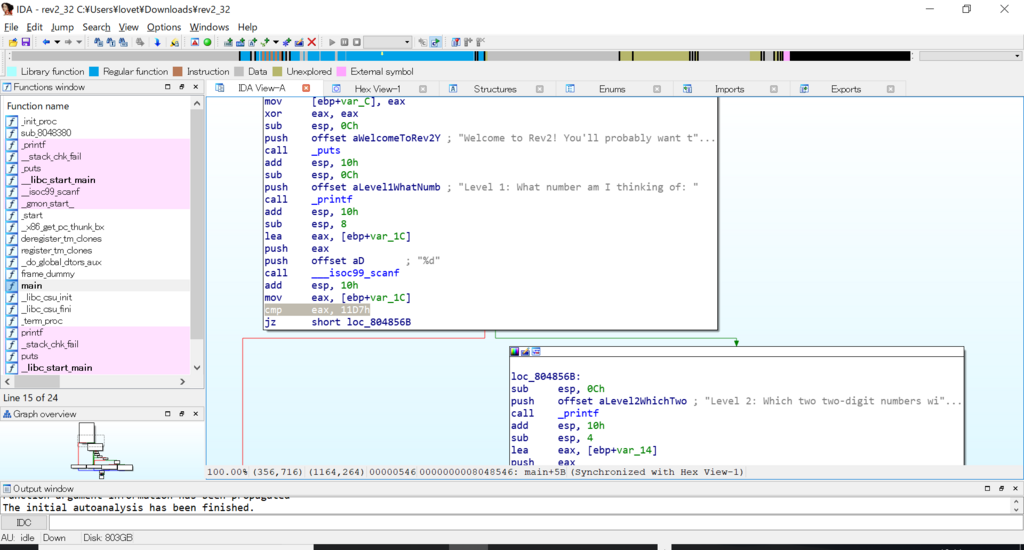Viewport: 1024px width, 550px height.
Task: Switch to the Hex View-1 tab
Action: 377,89
